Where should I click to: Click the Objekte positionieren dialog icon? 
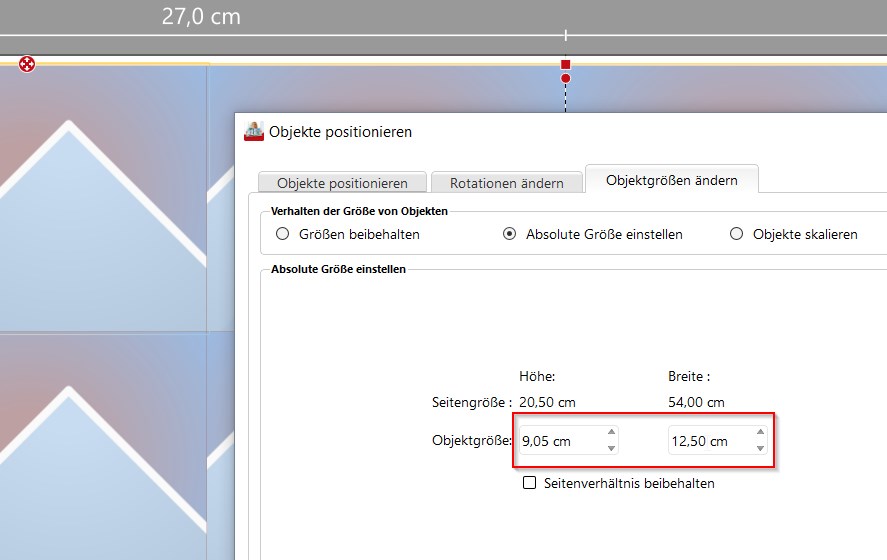click(254, 131)
